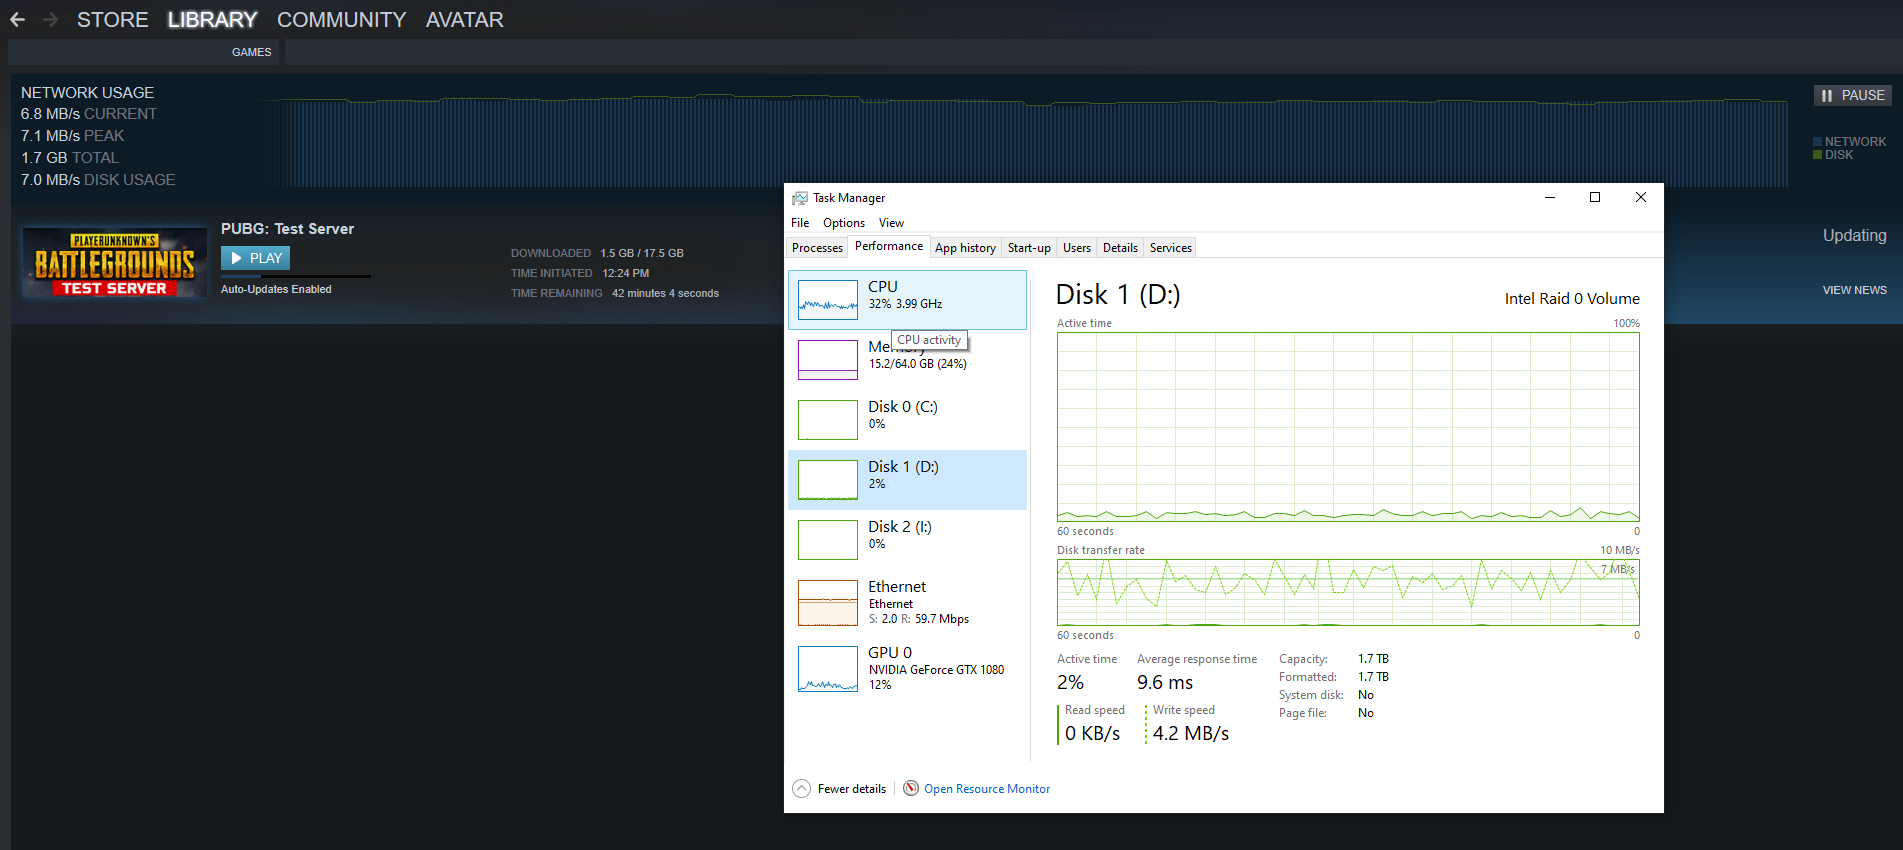Viewport: 1903px width, 850px height.
Task: Select Disk 1 (D:) in sidebar
Action: (x=907, y=480)
